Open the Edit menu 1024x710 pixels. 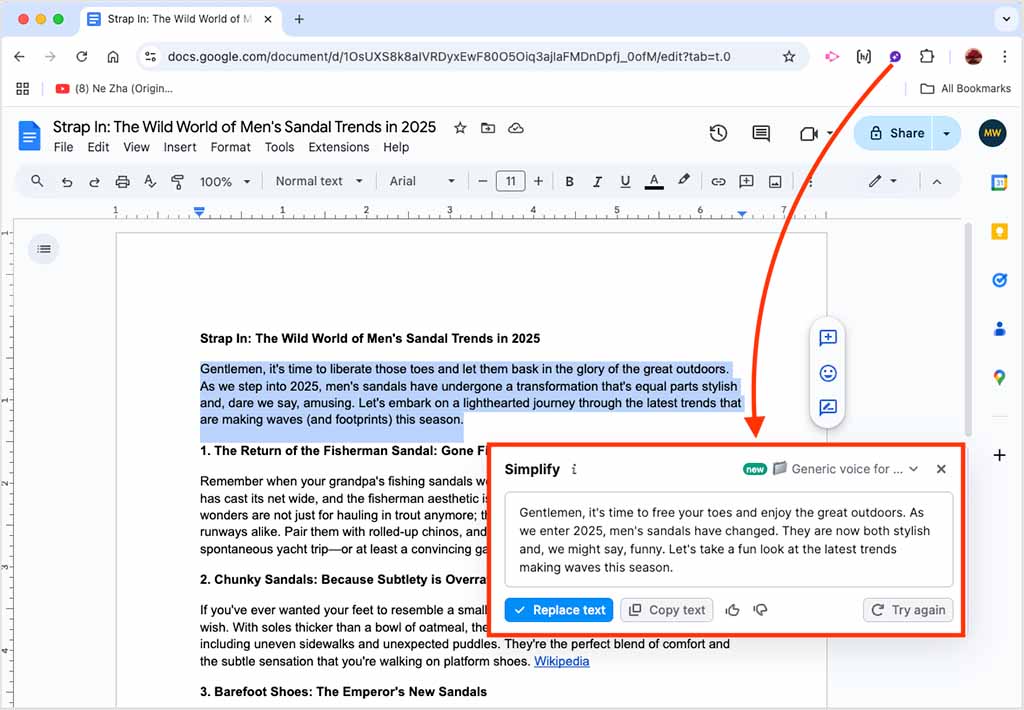click(x=98, y=147)
